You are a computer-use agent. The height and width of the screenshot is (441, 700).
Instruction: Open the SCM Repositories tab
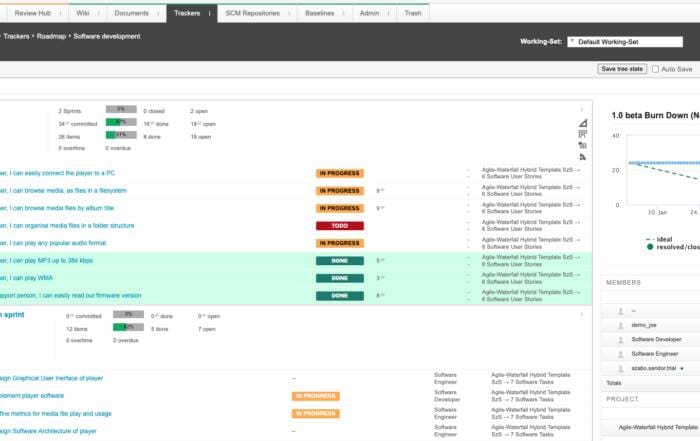pos(252,13)
